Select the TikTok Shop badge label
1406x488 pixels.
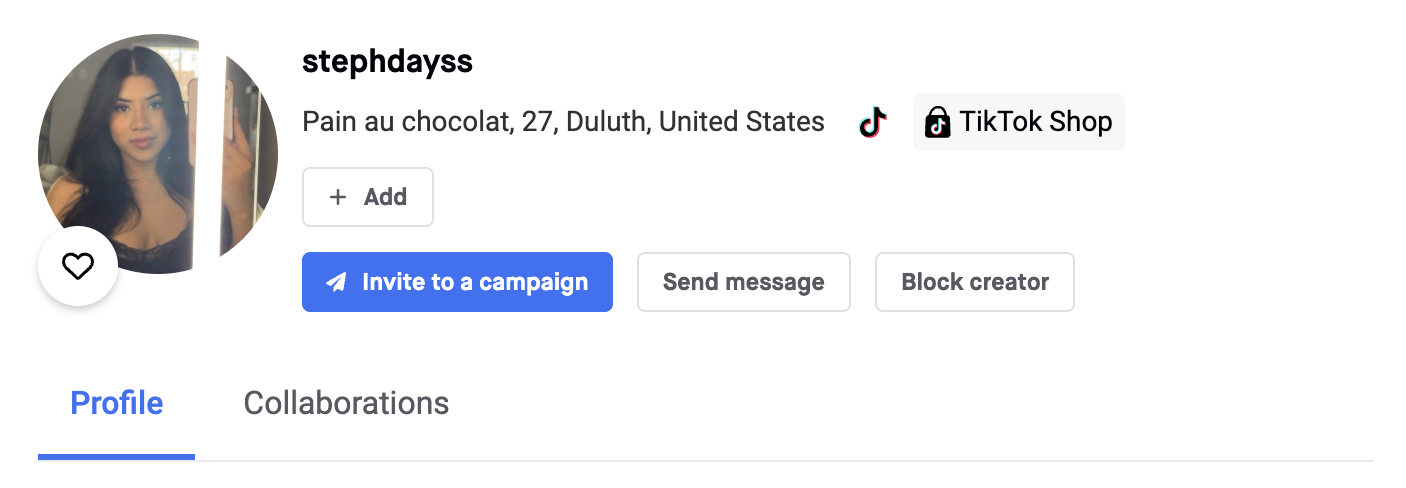point(1035,122)
